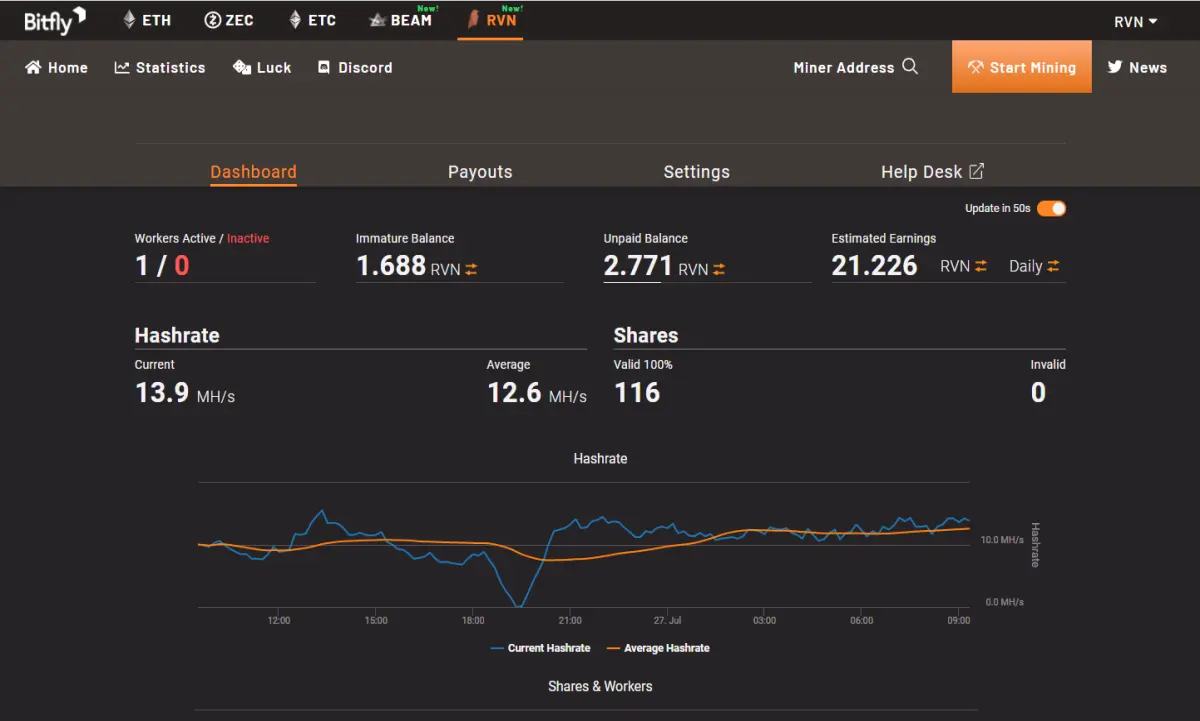Screen dimensions: 1200x721
Task: Click the Estimated Earnings 21.226 value
Action: coord(874,265)
